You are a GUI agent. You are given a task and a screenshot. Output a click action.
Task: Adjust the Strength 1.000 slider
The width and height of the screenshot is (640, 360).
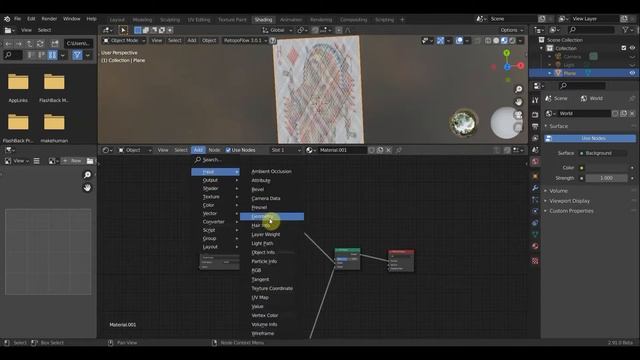(606, 178)
